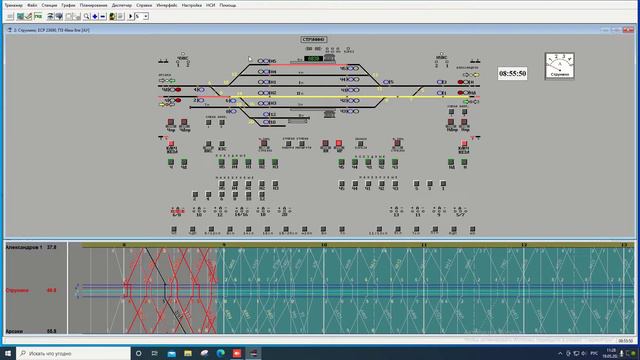This screenshot has height=360, width=640.
Task: Open File Explorer from the taskbar
Action: click(x=188, y=353)
